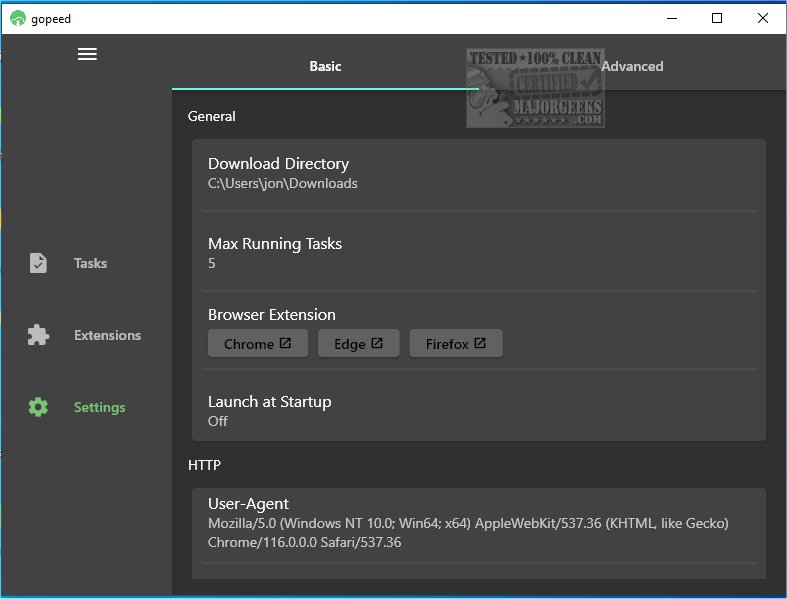Minimize the gopeed window
Image resolution: width=787 pixels, height=599 pixels.
click(x=672, y=19)
